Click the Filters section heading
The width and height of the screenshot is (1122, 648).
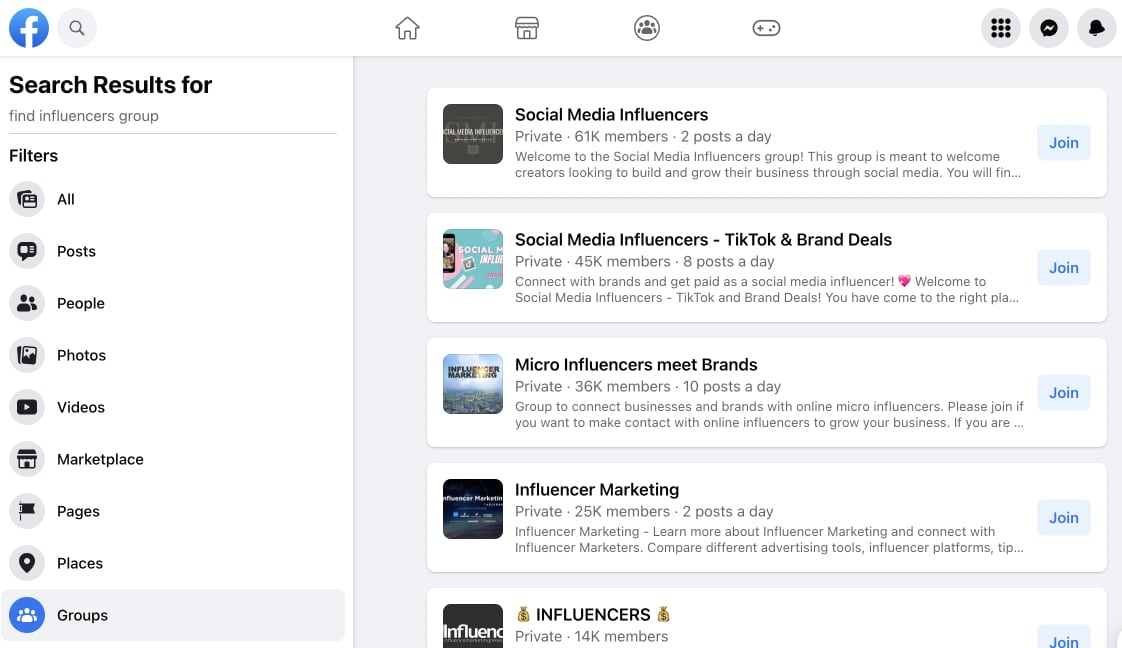pos(34,156)
